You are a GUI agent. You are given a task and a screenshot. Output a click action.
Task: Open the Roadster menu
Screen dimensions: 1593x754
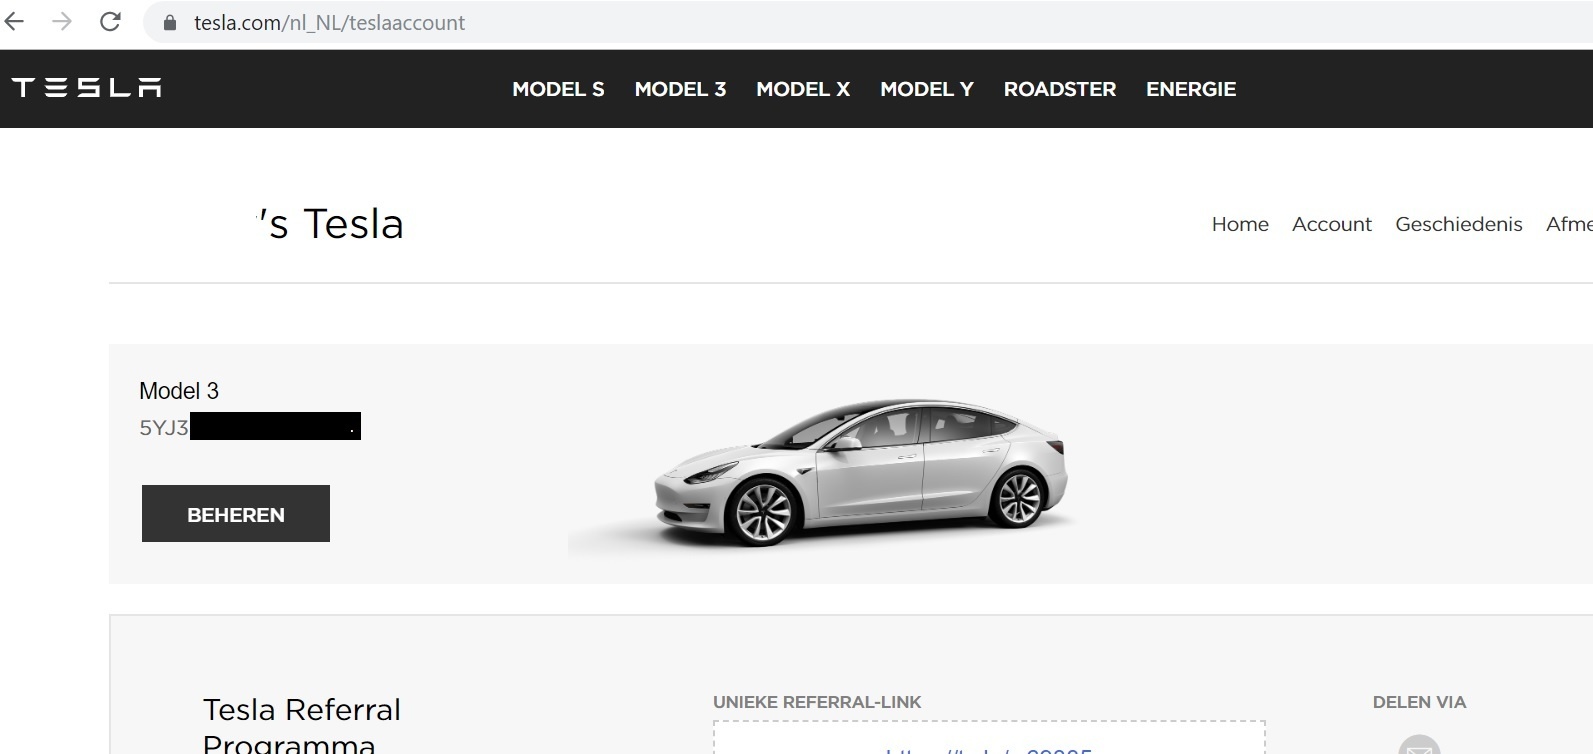pyautogui.click(x=1060, y=89)
